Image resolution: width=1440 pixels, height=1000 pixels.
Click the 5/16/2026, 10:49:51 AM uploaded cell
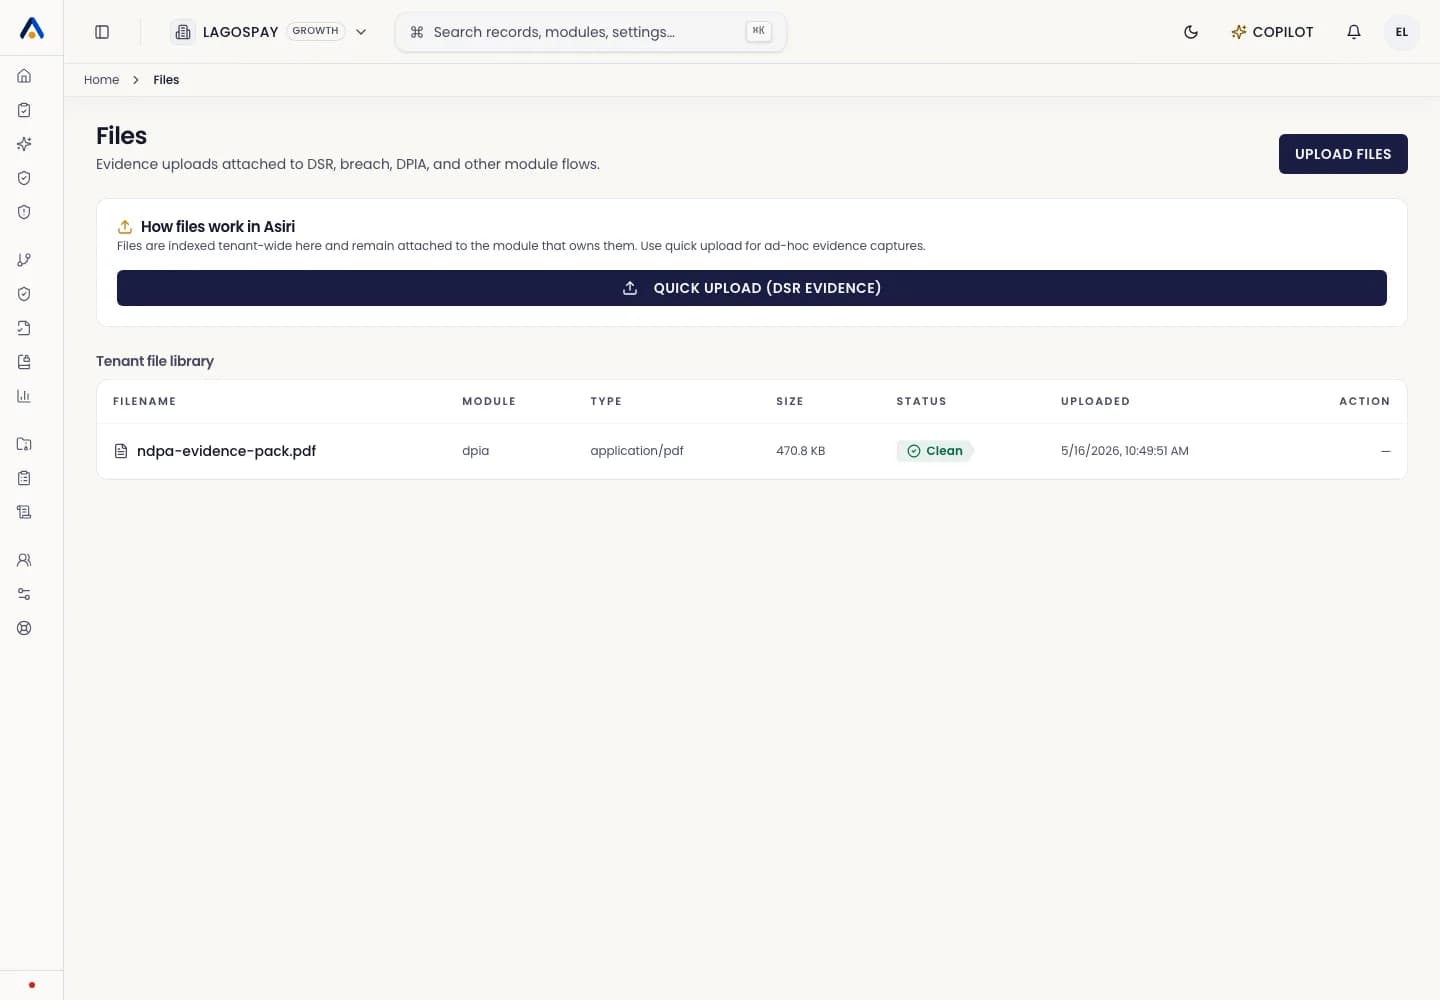(1125, 451)
